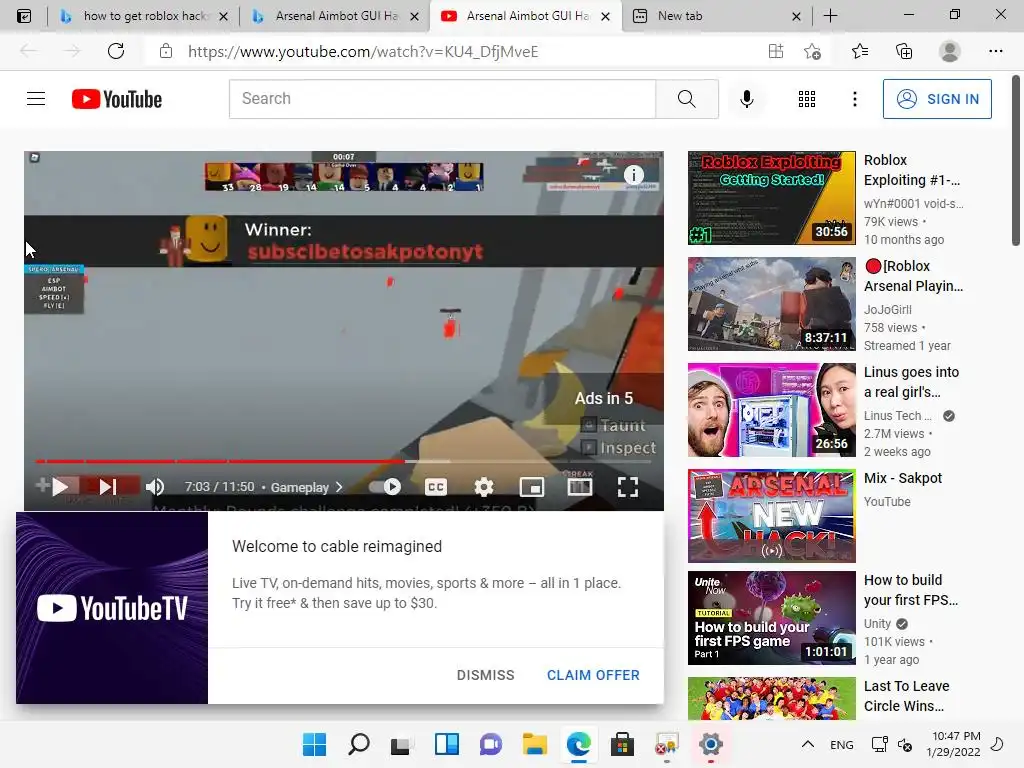This screenshot has width=1024, height=768.
Task: Open Widgets from taskbar
Action: pos(447,744)
